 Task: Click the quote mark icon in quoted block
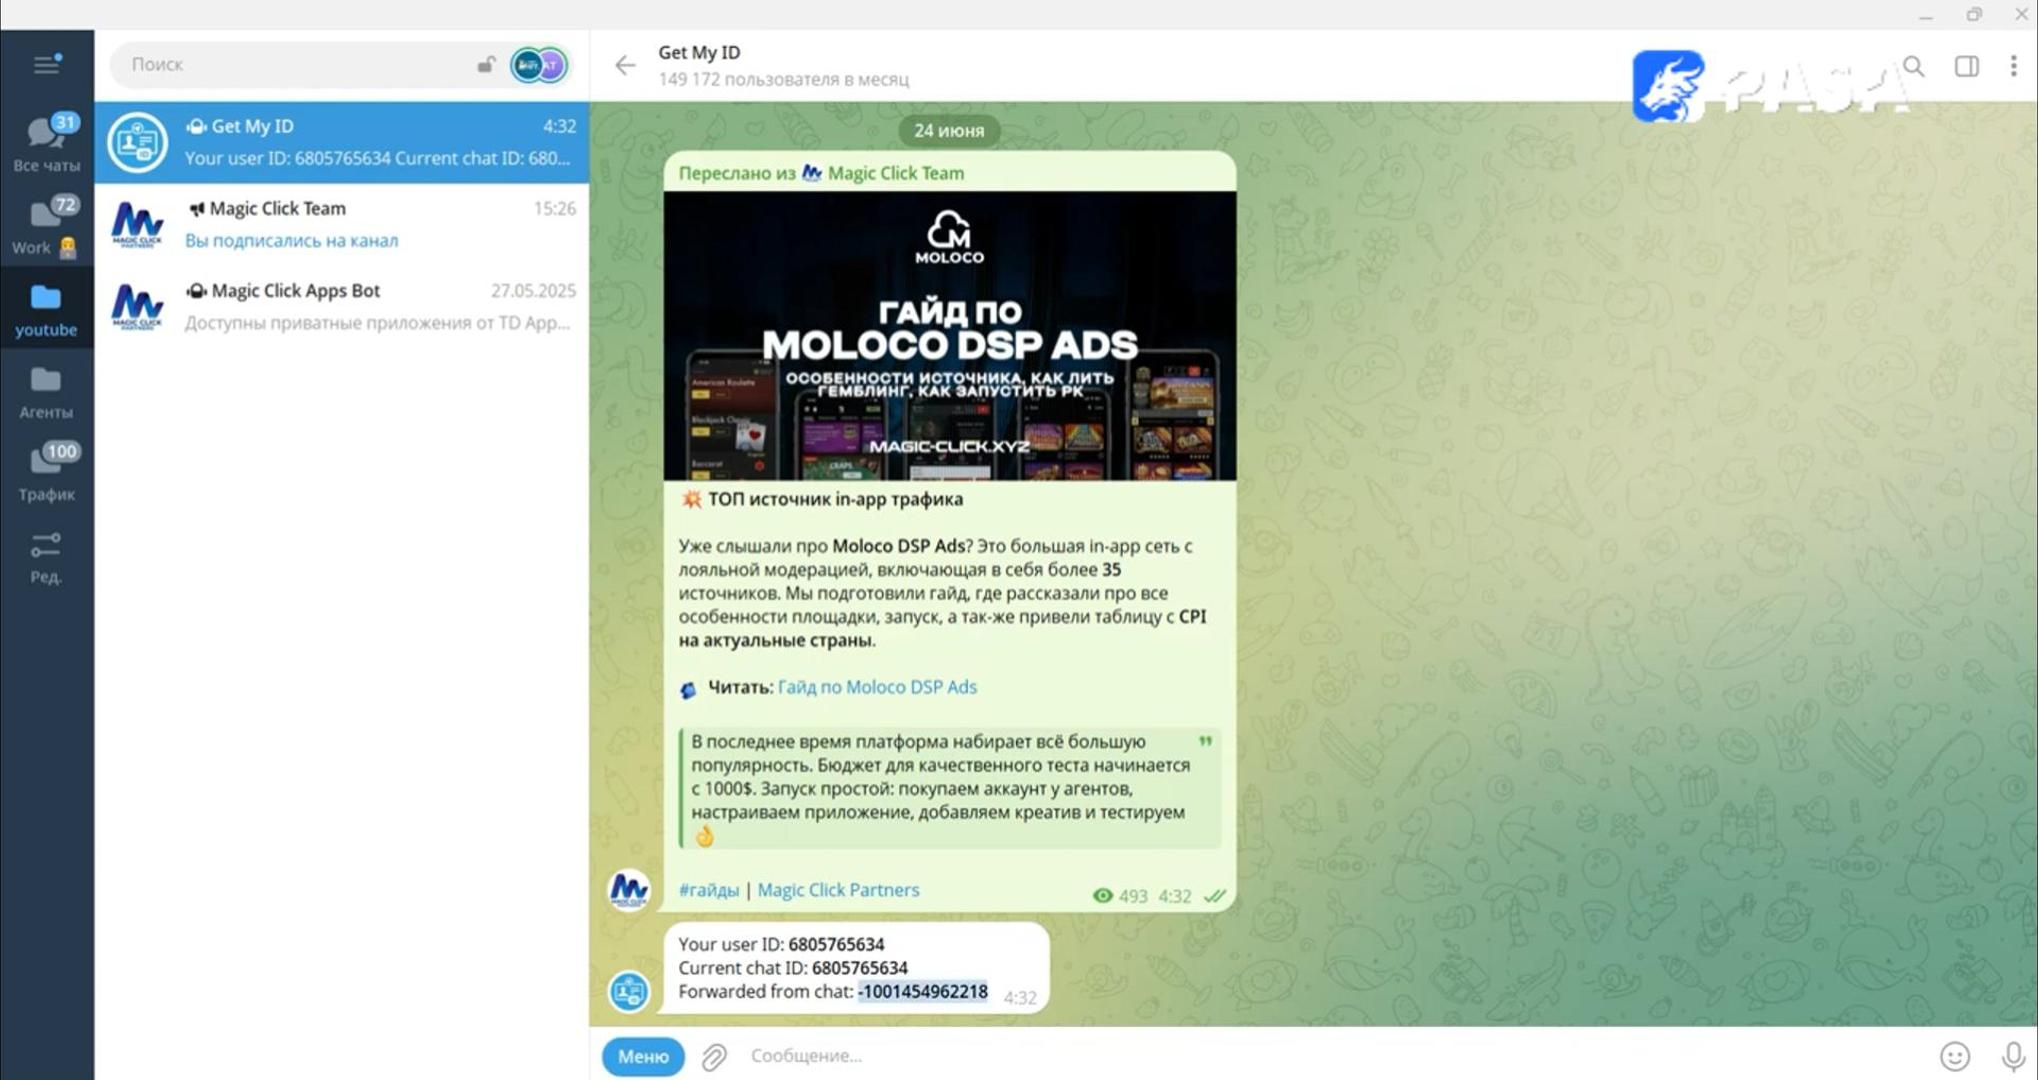click(x=1205, y=741)
